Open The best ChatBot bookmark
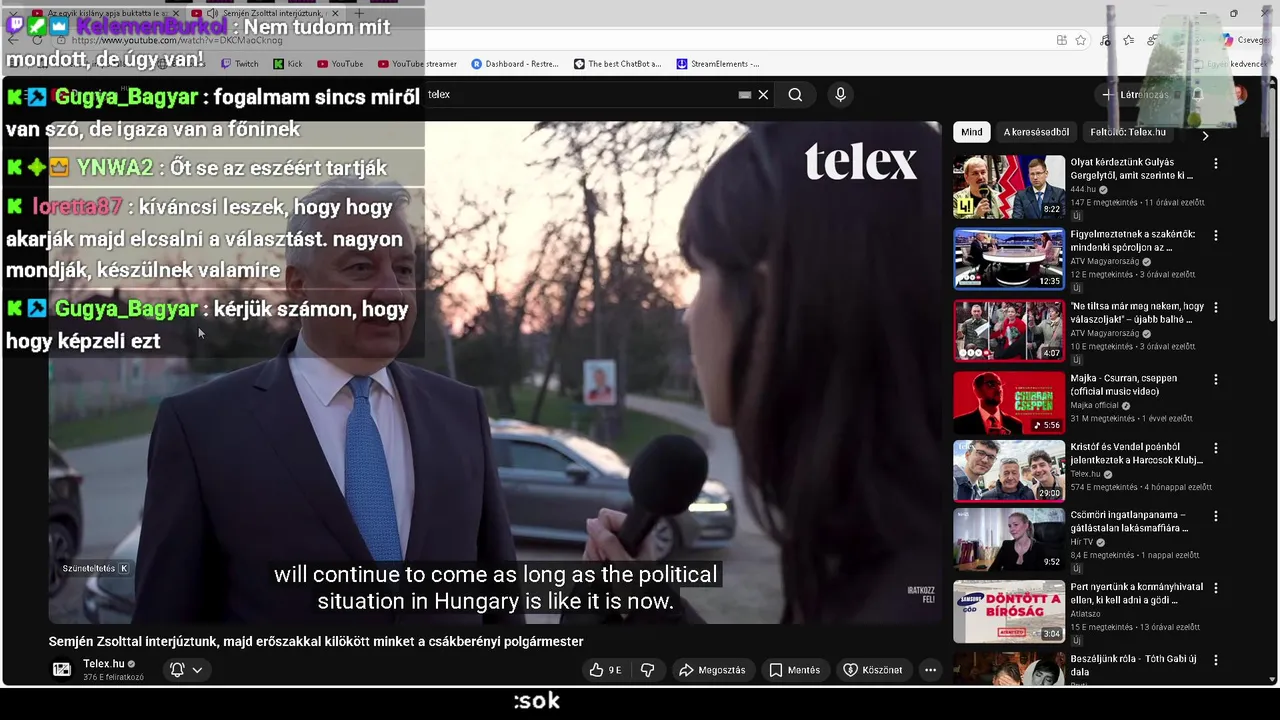The image size is (1280, 720). [617, 64]
